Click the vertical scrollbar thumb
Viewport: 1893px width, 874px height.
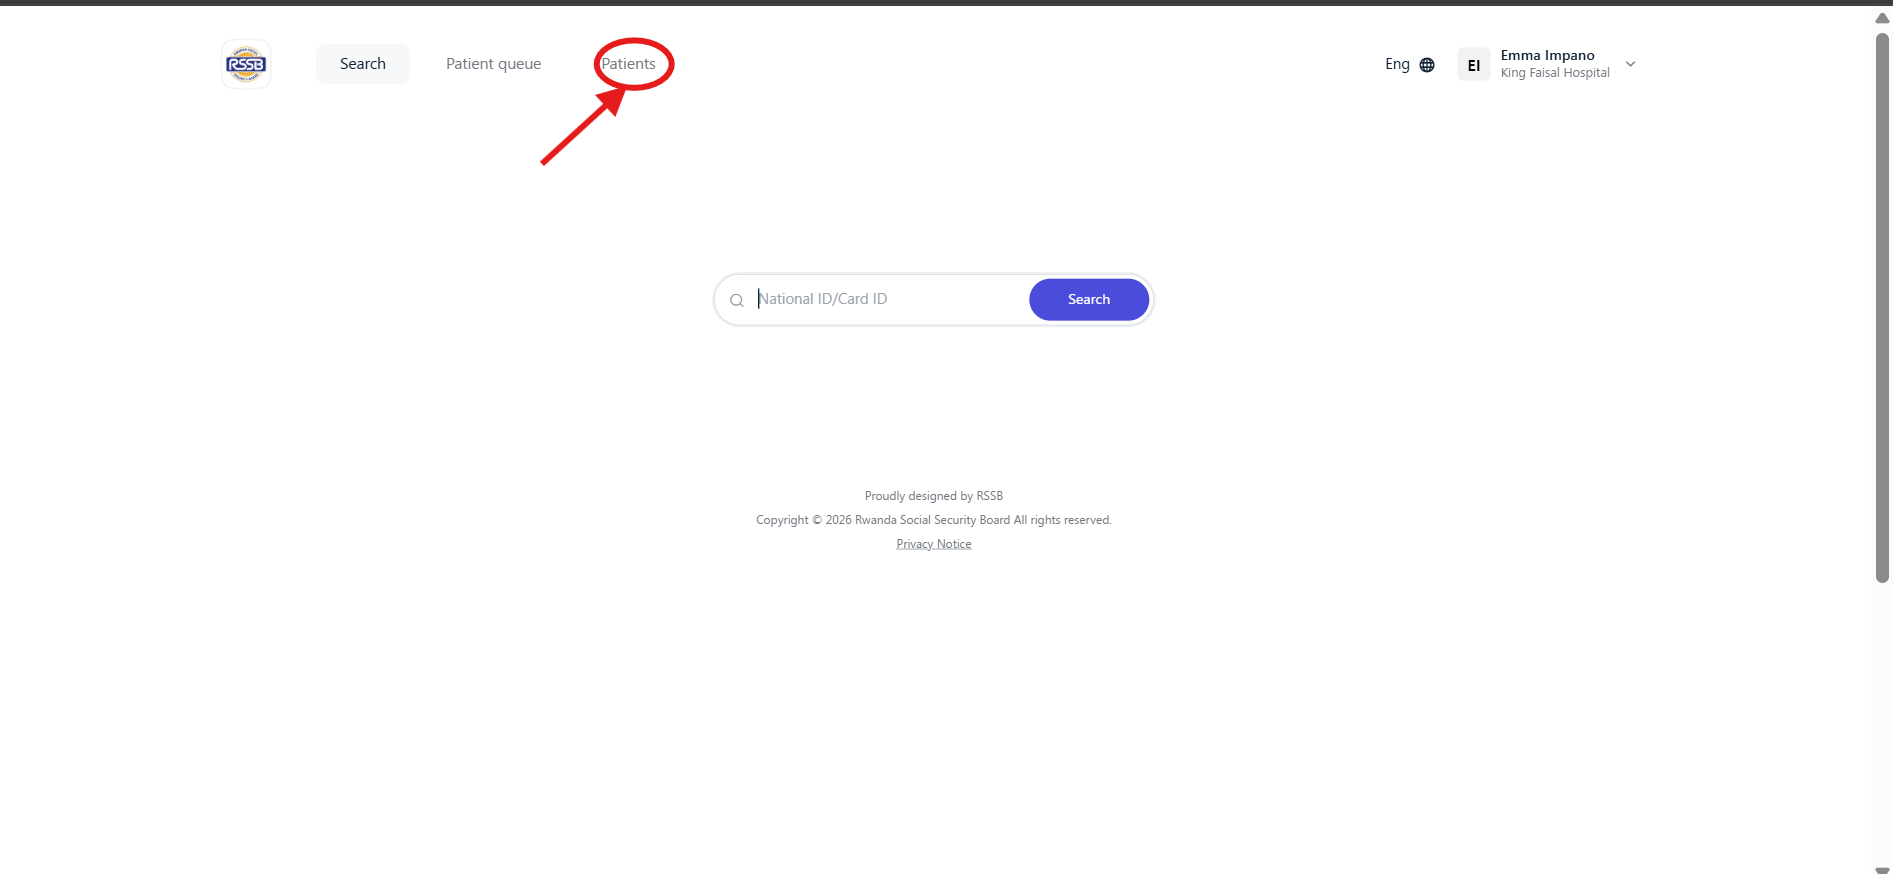click(x=1882, y=308)
